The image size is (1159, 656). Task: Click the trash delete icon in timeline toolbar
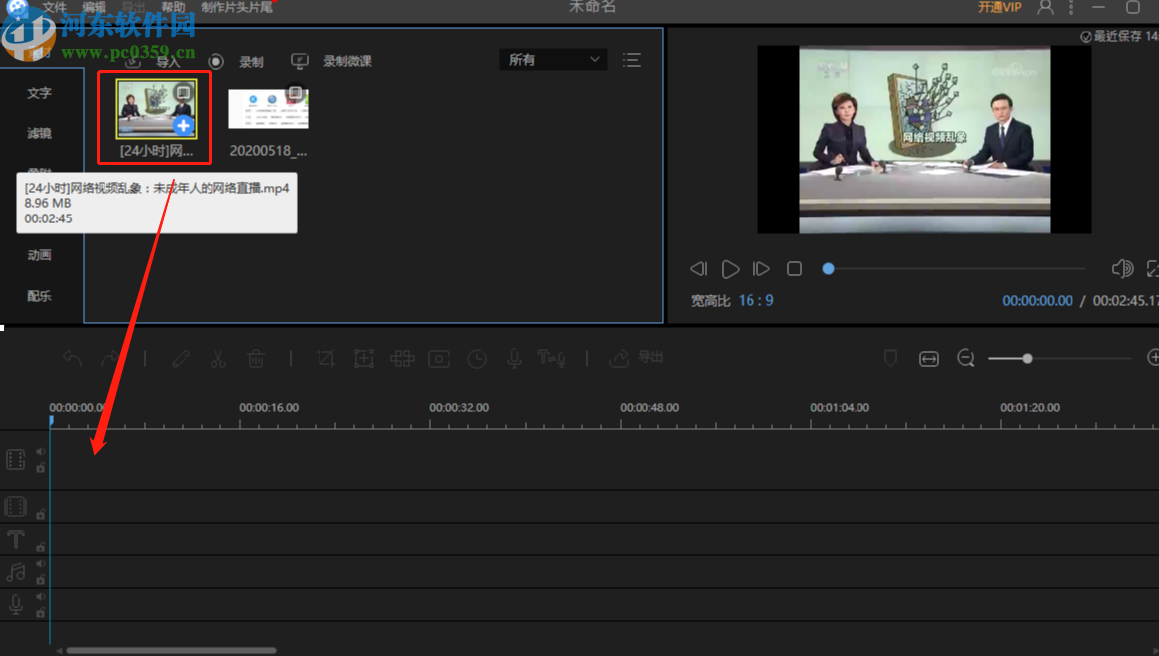(x=256, y=359)
